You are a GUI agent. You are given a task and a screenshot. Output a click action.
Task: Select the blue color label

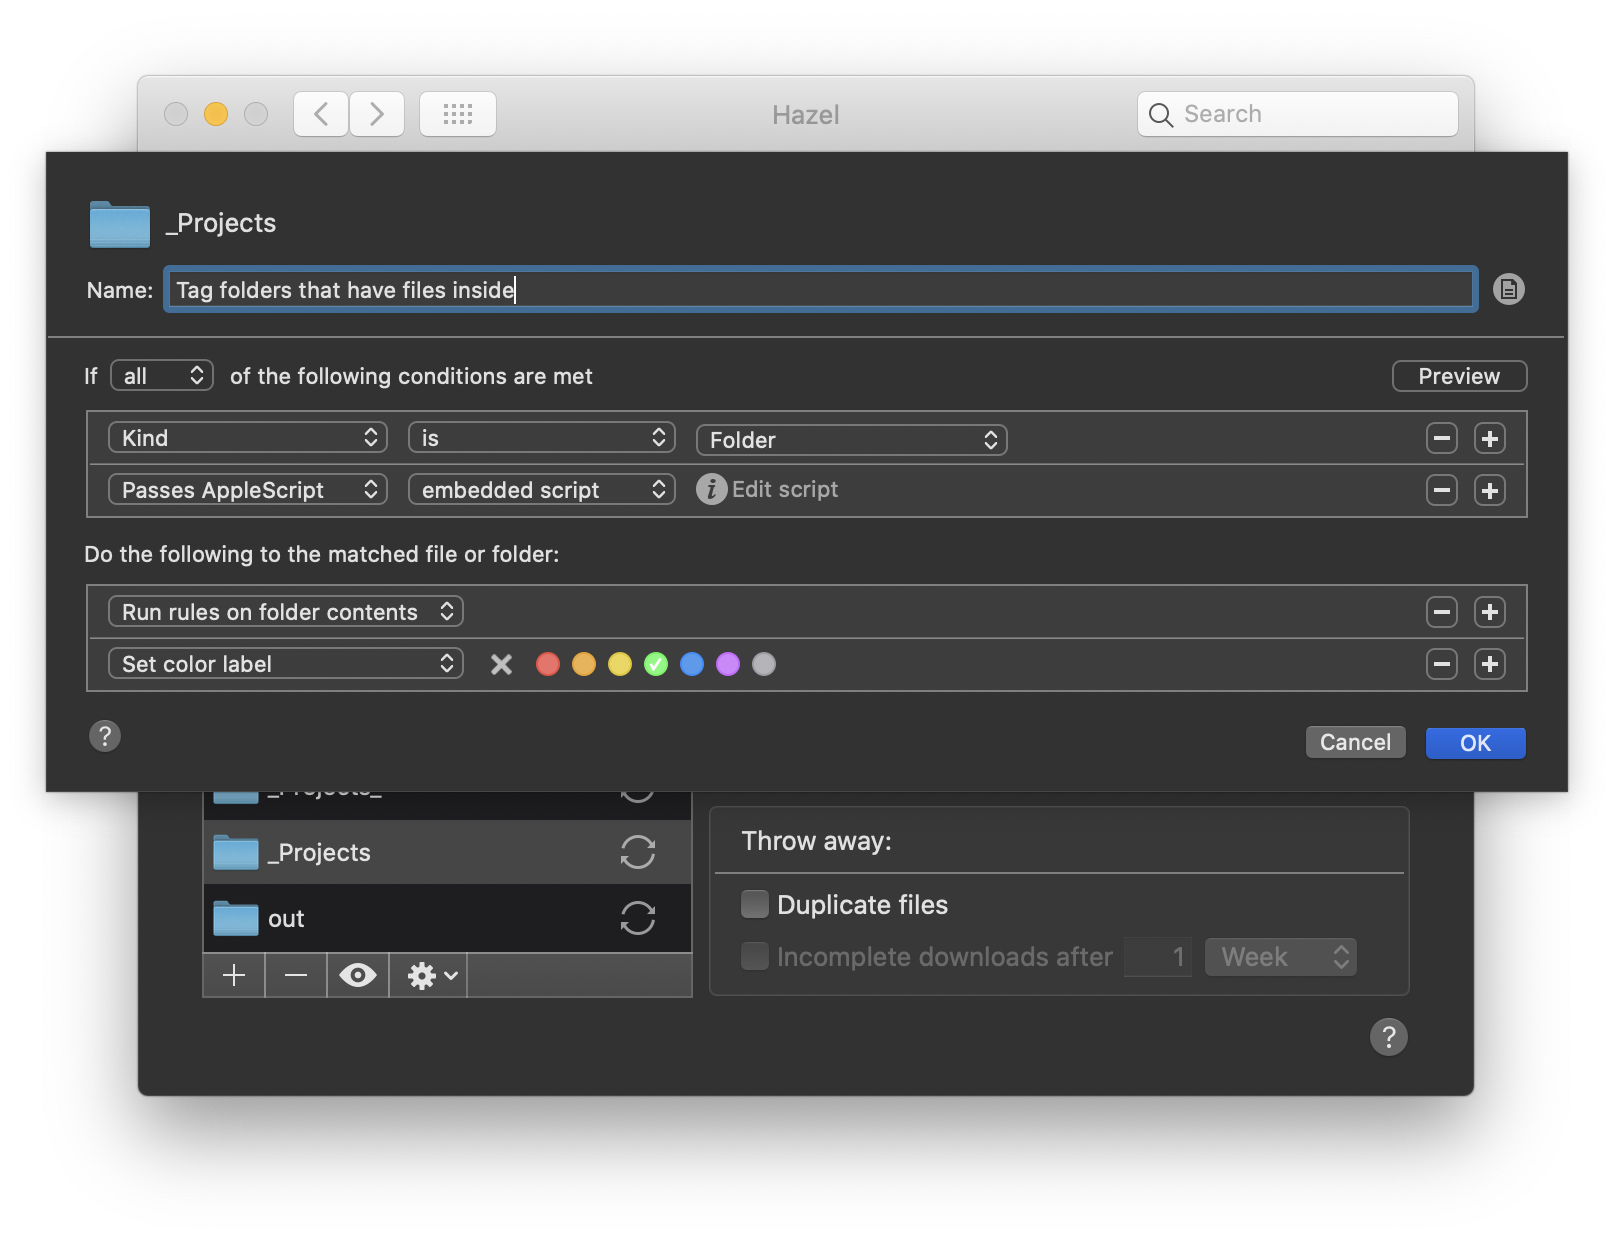coord(692,664)
